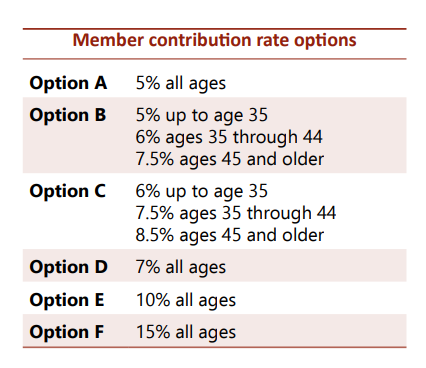
Task: Click 6% ages 35 through 44
Action: click(229, 137)
